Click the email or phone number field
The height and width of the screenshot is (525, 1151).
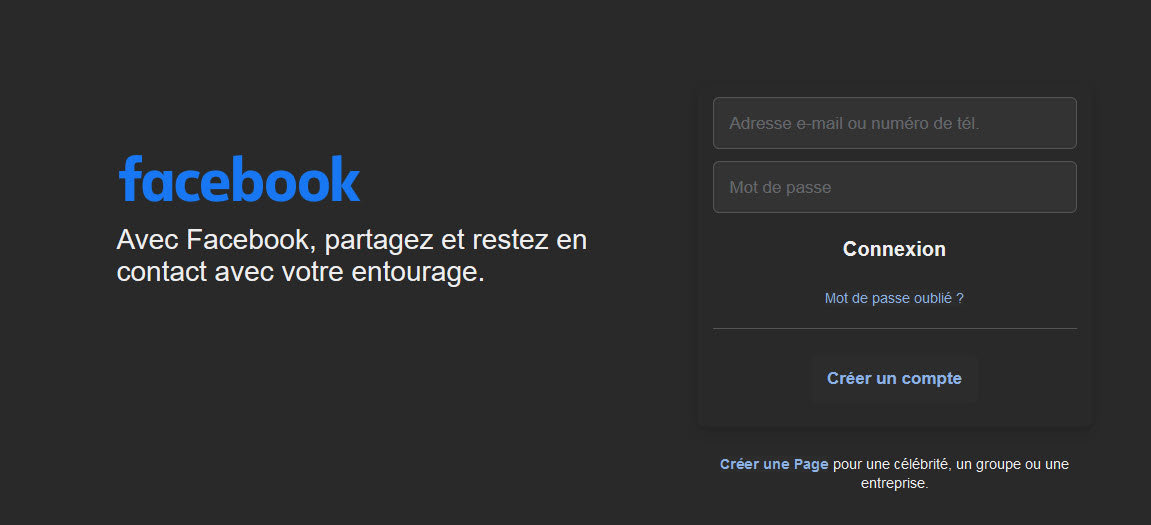coord(894,123)
